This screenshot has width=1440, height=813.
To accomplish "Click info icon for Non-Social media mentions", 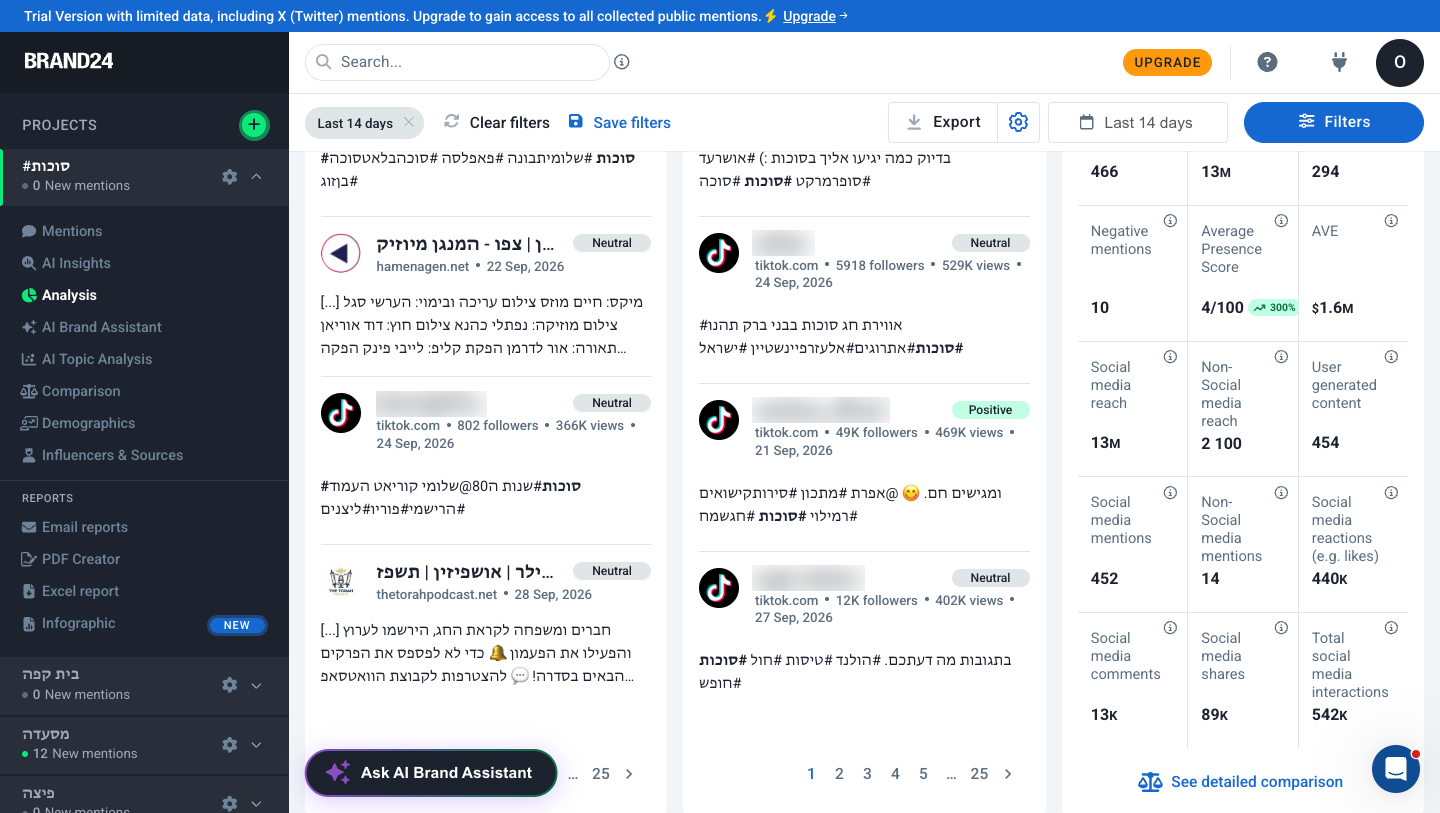I will (1281, 492).
